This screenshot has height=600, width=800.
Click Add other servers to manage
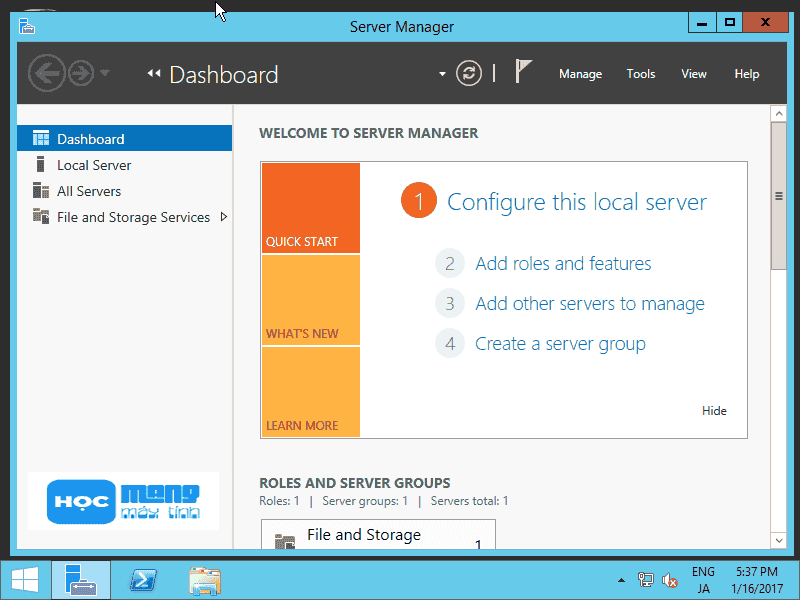590,304
